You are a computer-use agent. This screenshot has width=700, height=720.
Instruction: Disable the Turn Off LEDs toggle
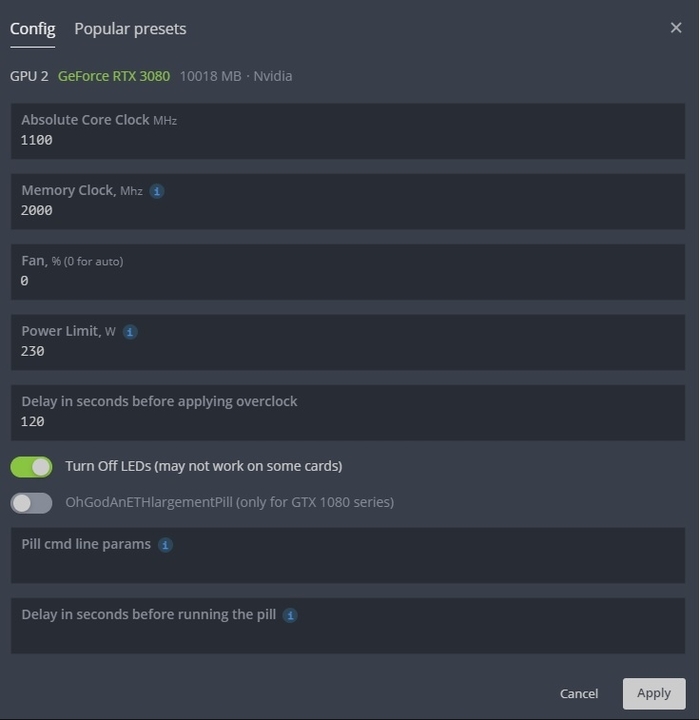tap(31, 467)
